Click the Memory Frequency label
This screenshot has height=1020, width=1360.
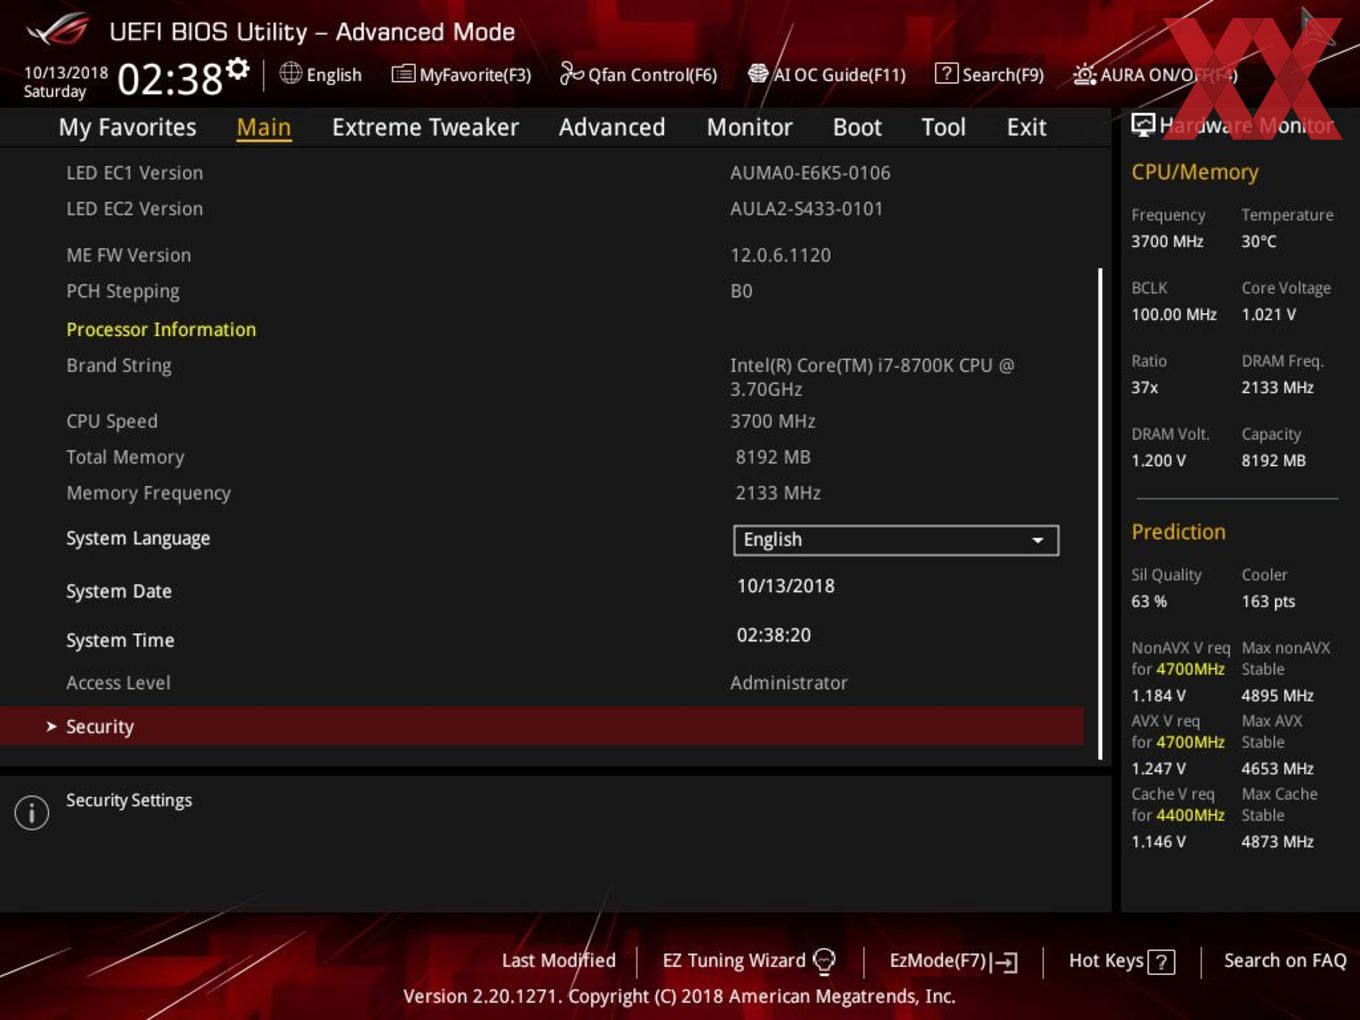pyautogui.click(x=148, y=494)
